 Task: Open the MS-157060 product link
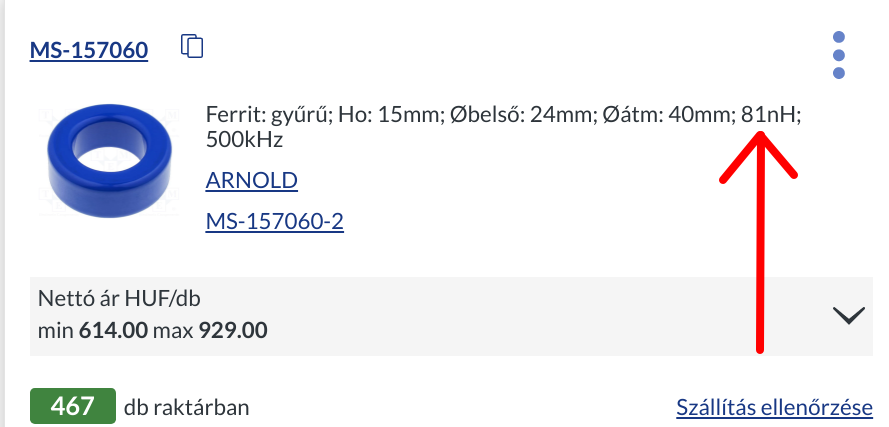point(88,50)
